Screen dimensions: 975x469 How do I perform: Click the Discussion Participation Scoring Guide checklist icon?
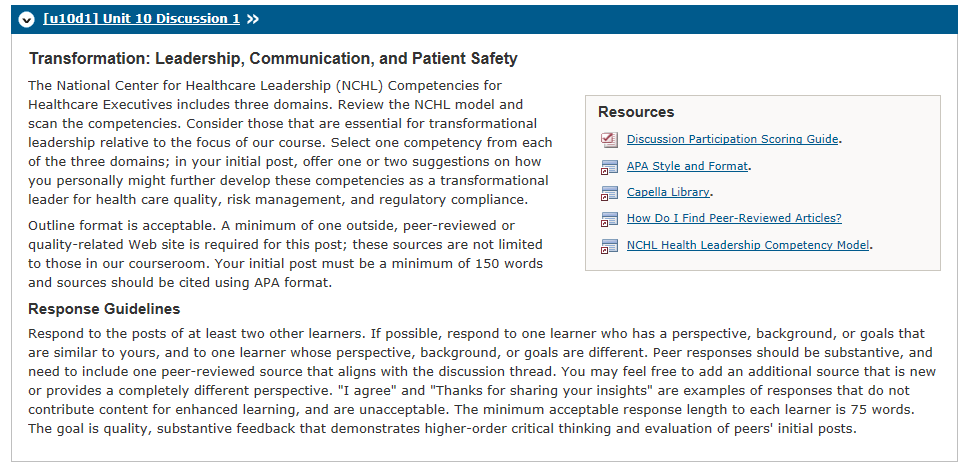[x=609, y=140]
